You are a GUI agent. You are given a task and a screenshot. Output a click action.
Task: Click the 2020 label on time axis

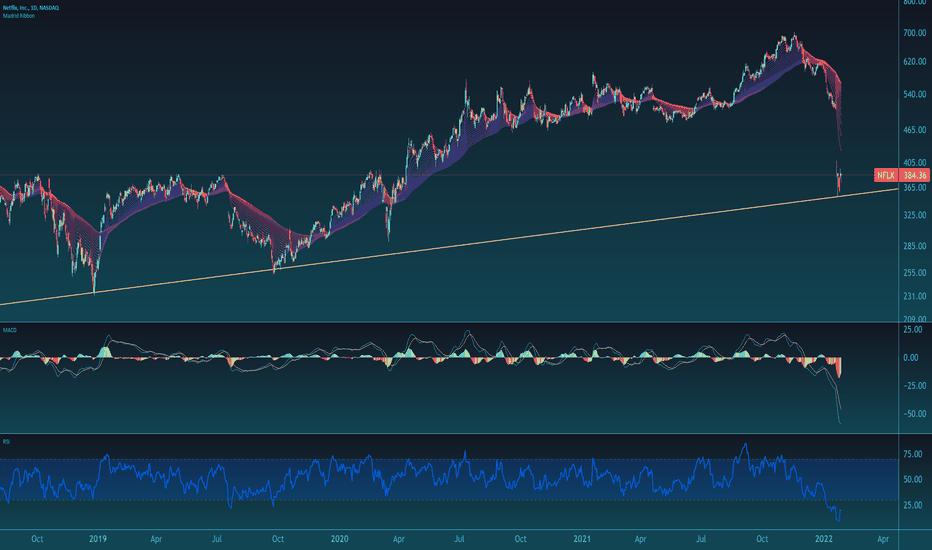pos(339,539)
